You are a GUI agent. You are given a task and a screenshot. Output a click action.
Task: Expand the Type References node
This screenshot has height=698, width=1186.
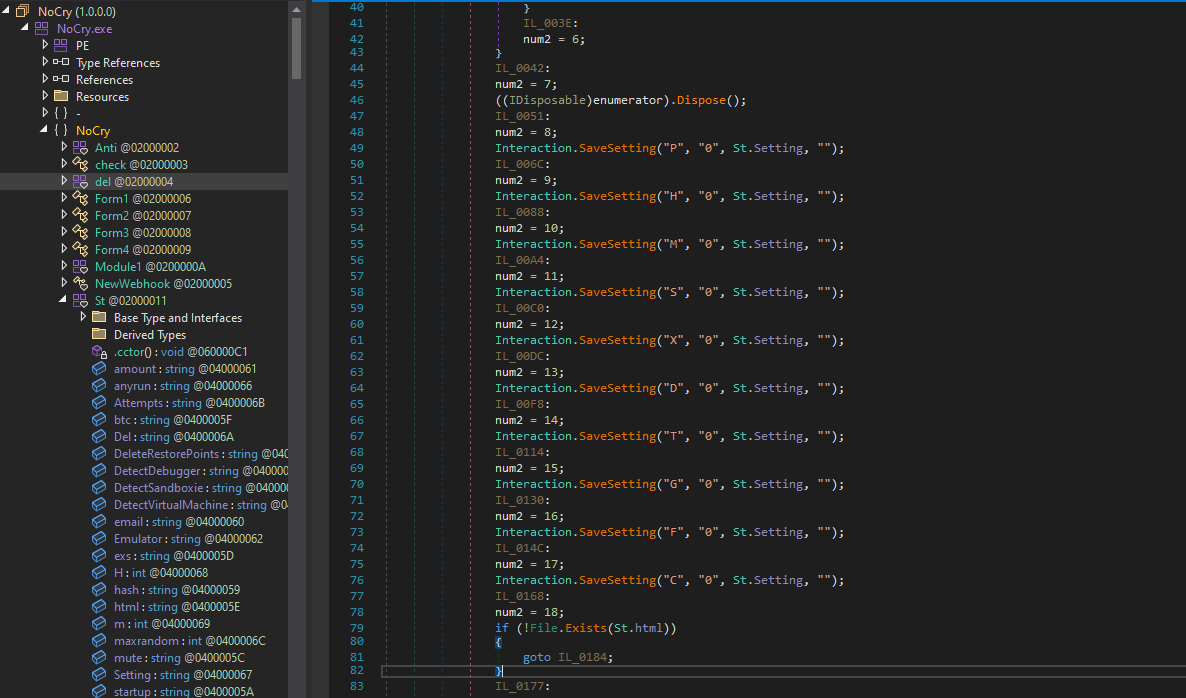pyautogui.click(x=45, y=62)
